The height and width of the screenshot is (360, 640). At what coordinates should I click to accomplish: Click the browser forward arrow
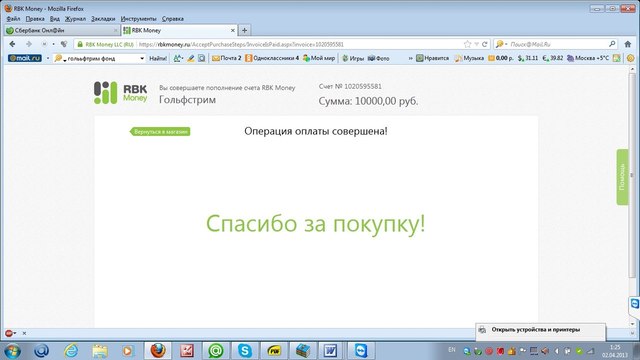[x=29, y=44]
